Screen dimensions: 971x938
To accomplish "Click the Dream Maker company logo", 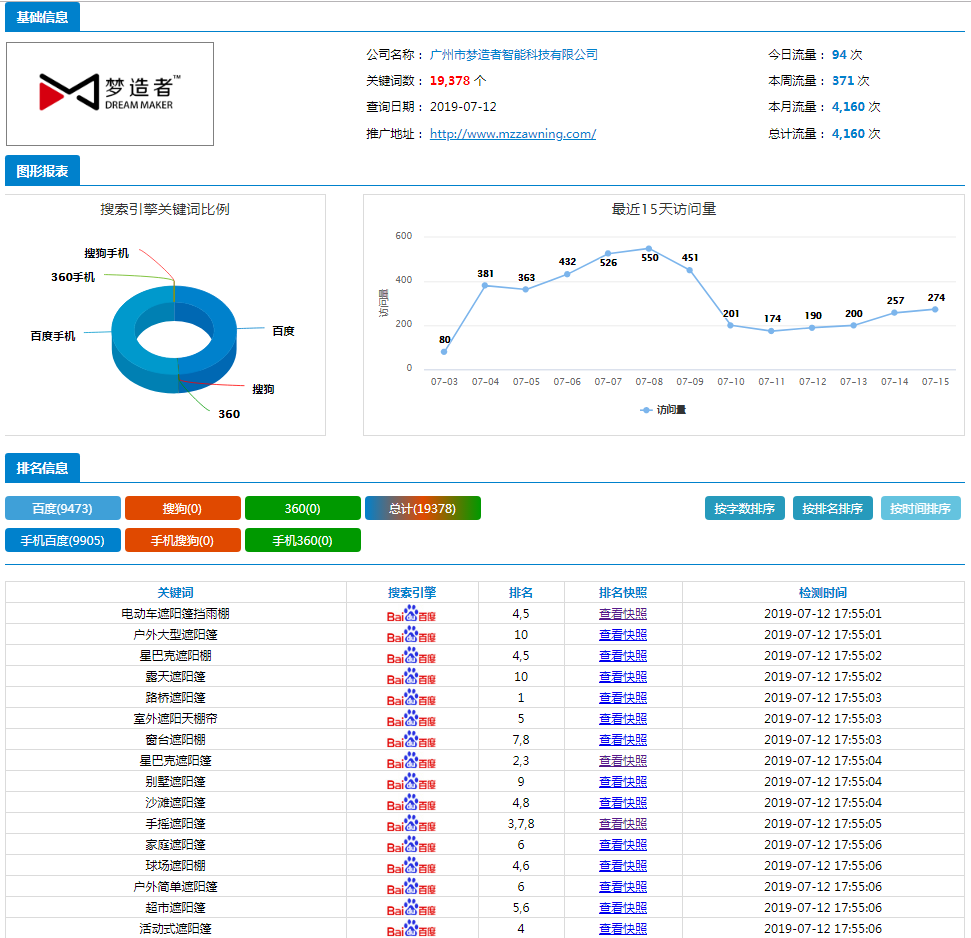I will [x=110, y=93].
